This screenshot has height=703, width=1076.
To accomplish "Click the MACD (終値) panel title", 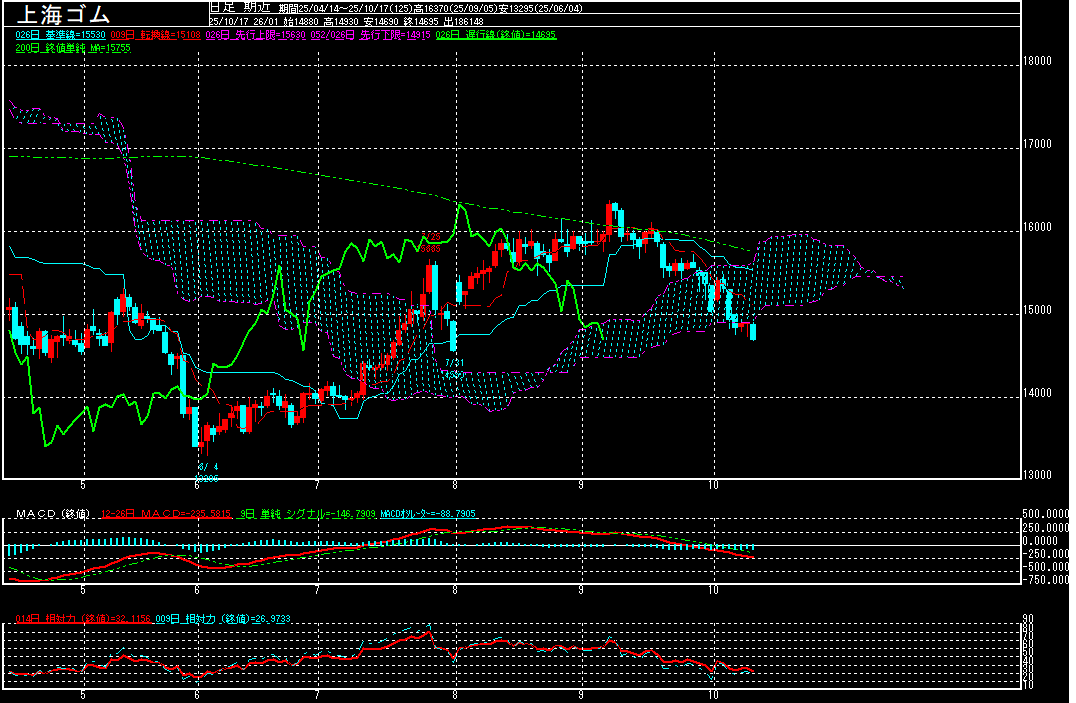I will pos(52,514).
